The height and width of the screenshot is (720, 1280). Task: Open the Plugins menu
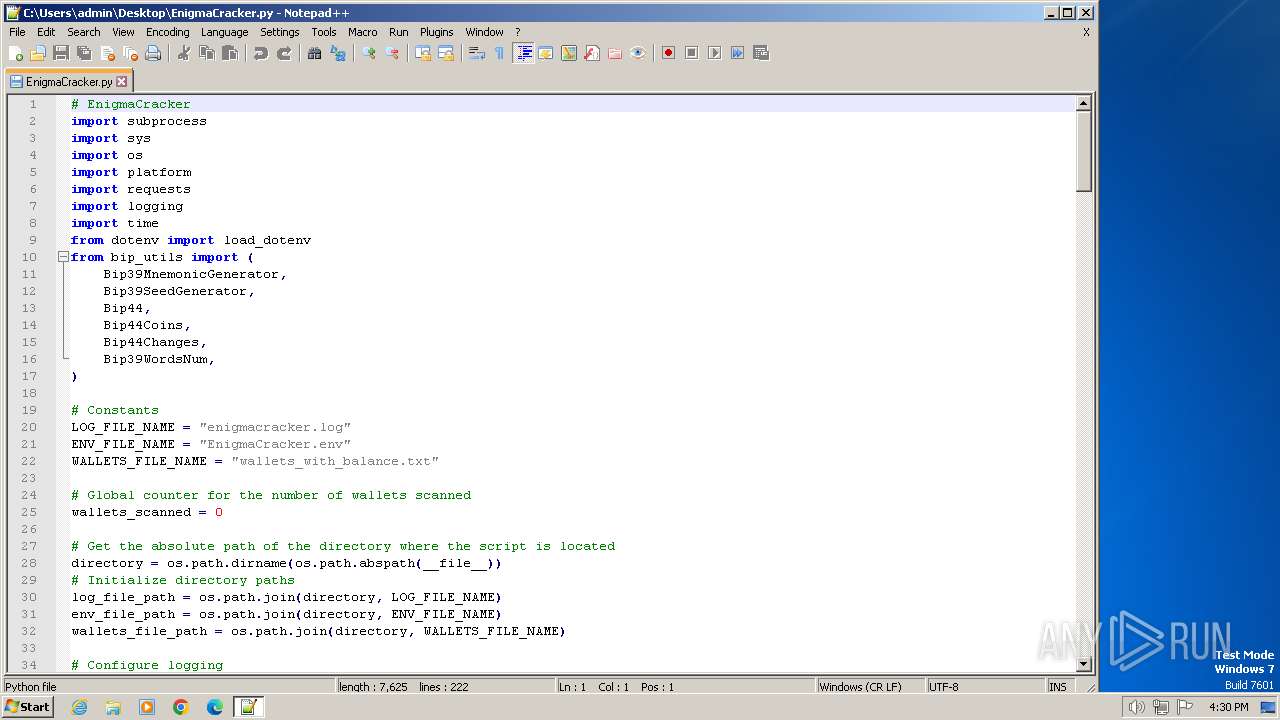[437, 32]
